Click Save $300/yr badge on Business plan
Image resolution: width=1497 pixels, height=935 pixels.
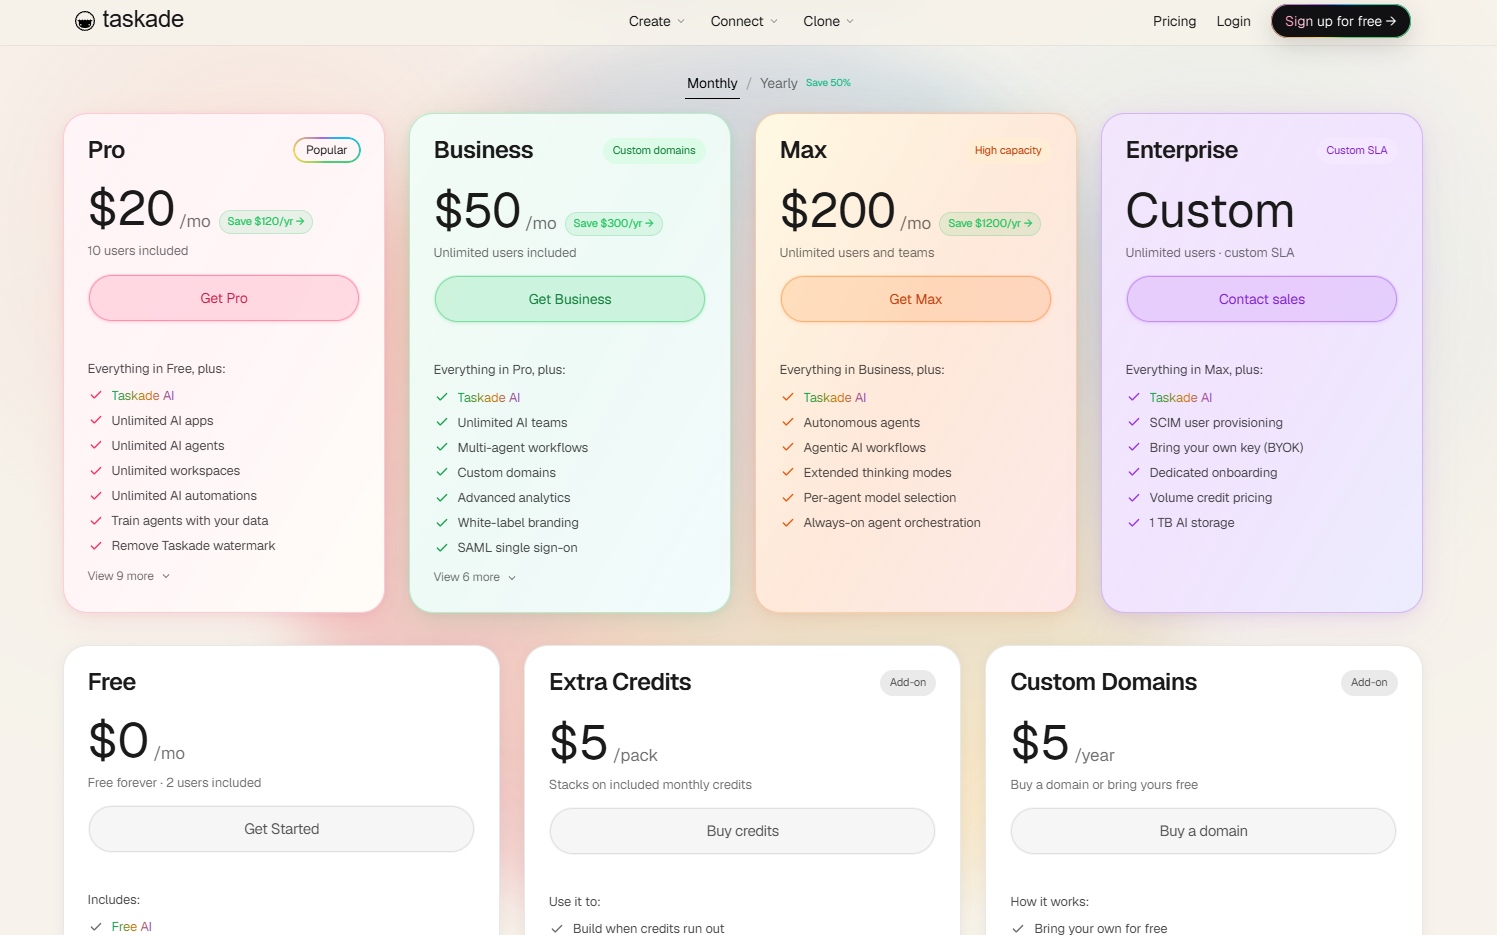614,223
